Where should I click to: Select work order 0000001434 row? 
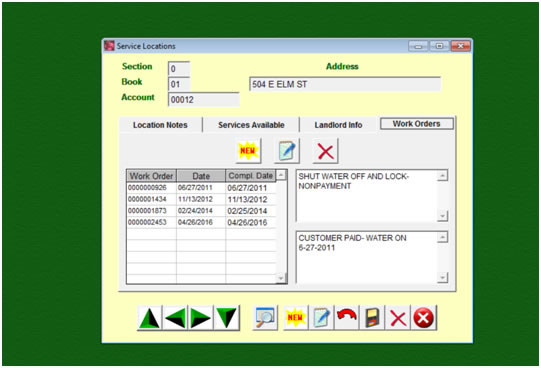click(201, 199)
